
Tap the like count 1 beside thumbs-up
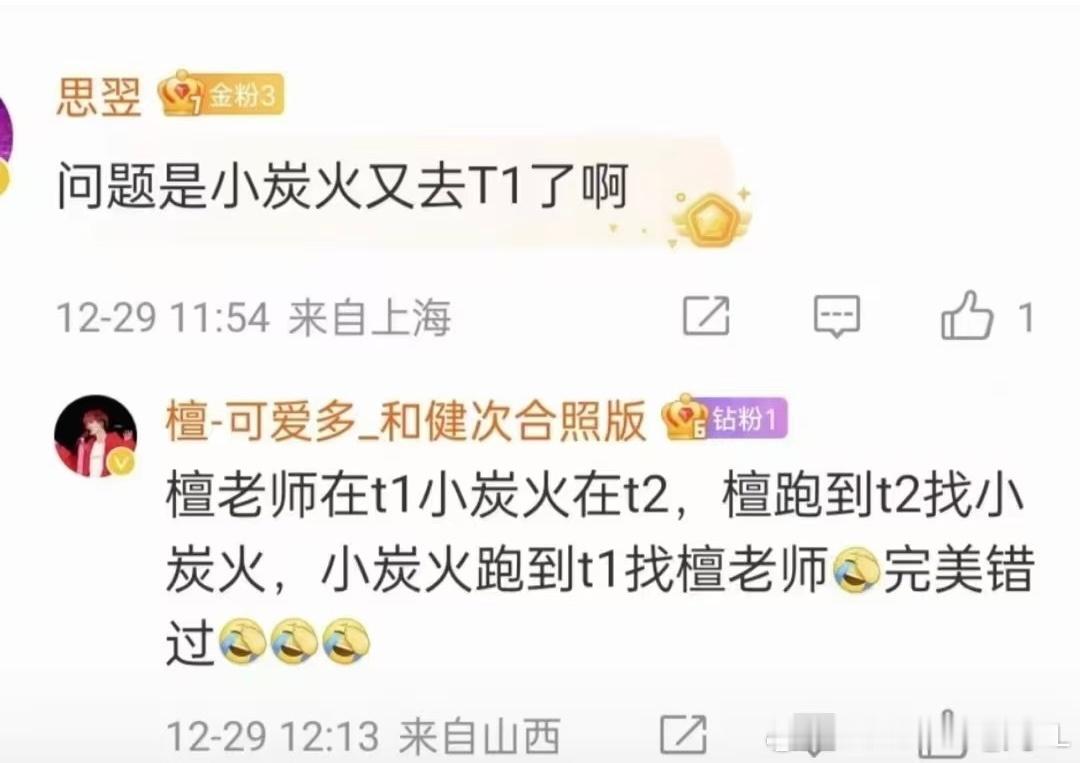[x=1026, y=317]
